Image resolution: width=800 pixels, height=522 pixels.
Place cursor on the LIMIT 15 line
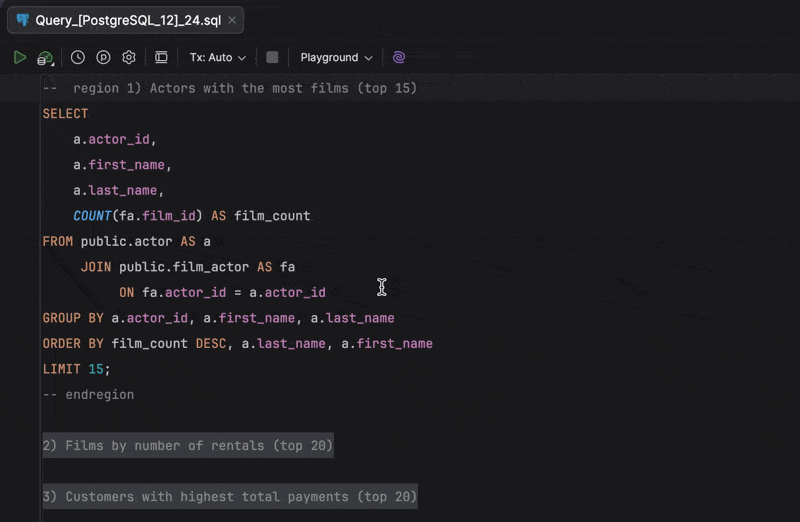coord(76,369)
